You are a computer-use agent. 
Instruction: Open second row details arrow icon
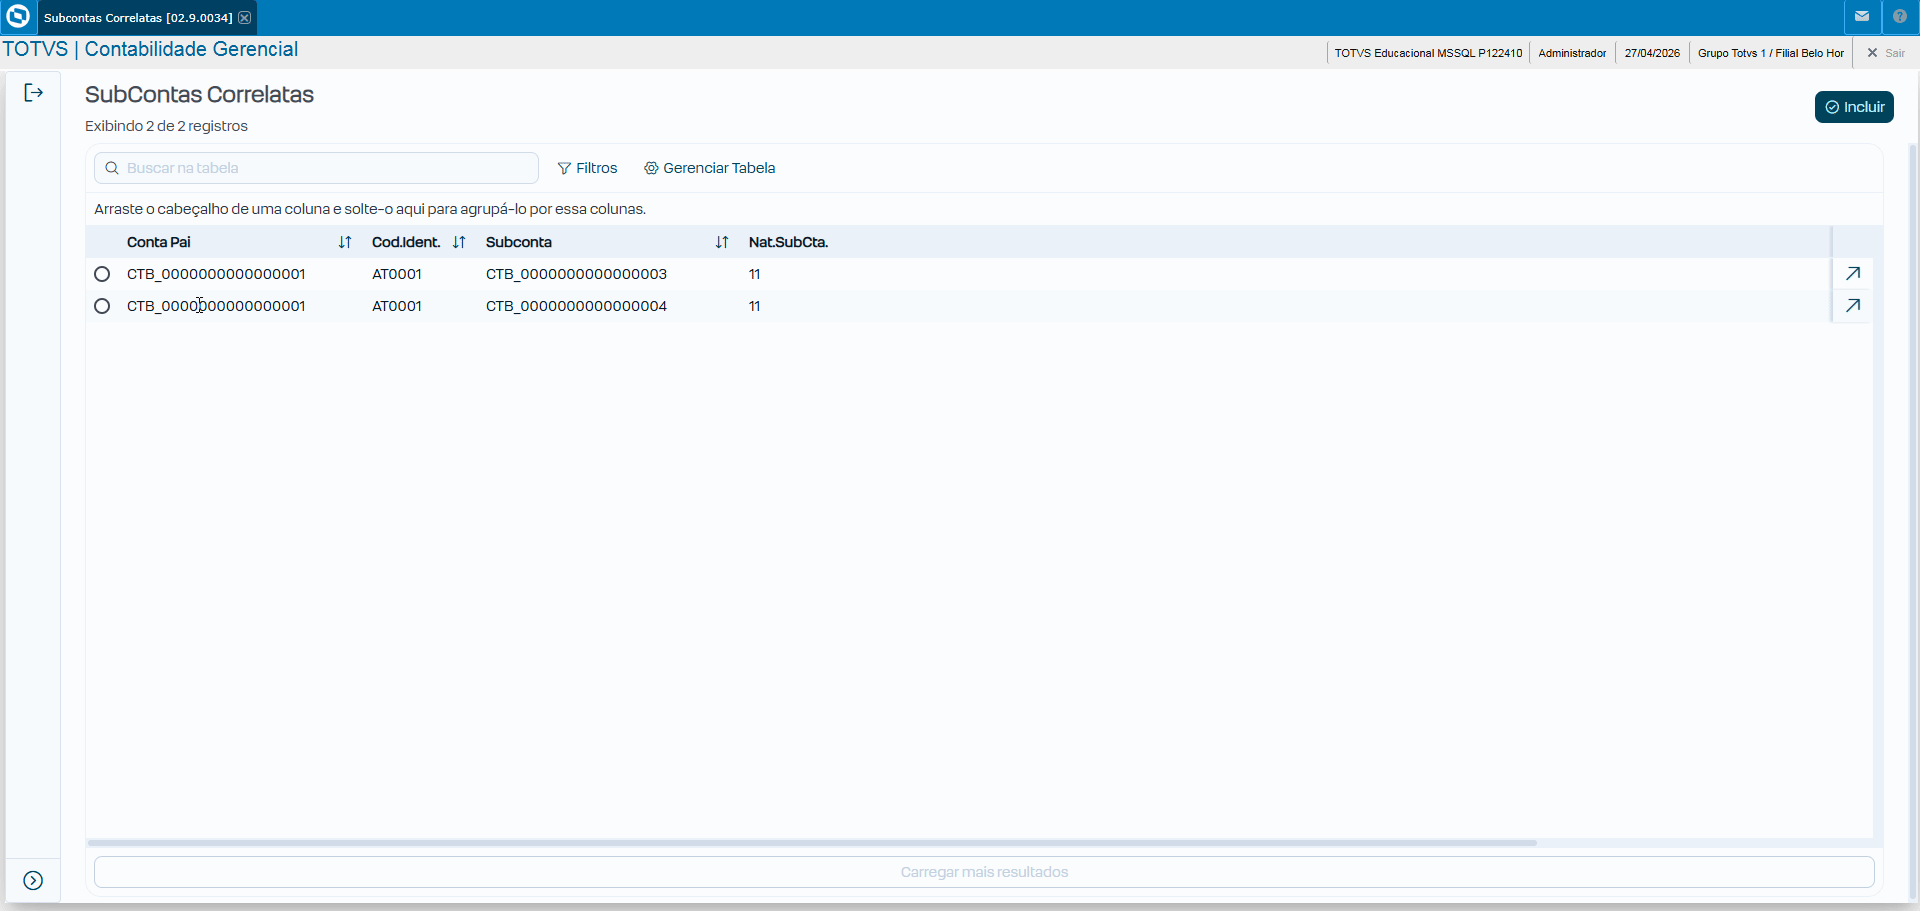[1853, 306]
